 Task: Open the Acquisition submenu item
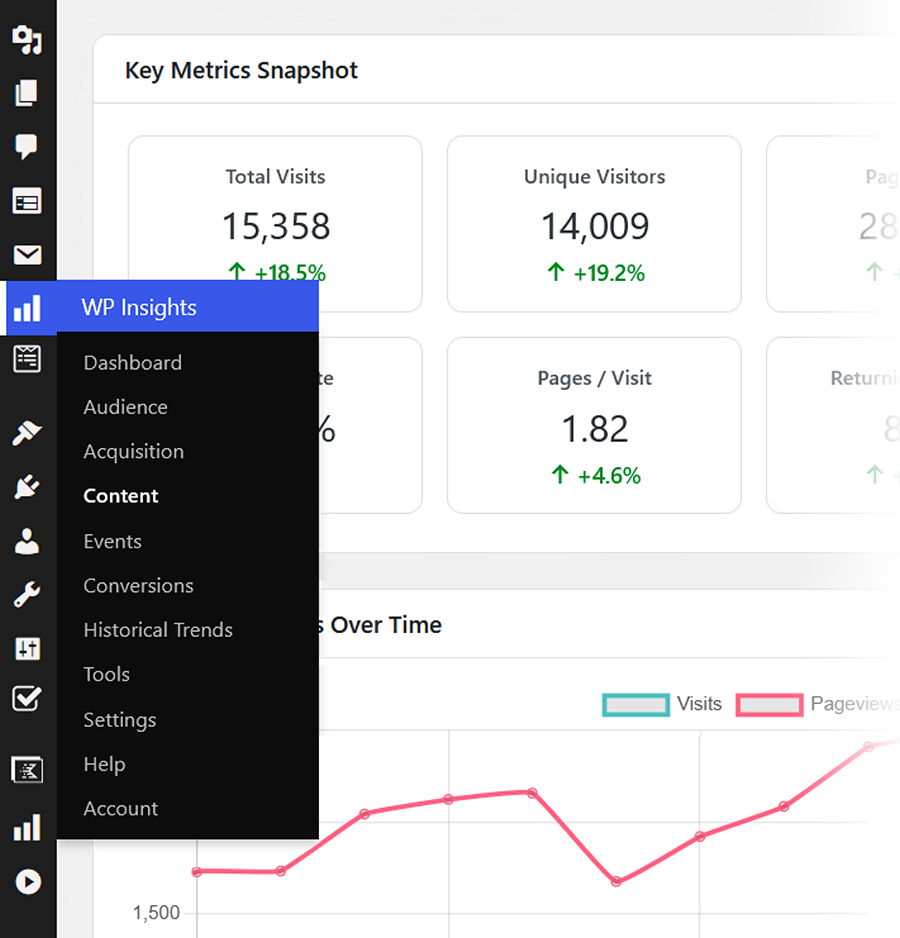pos(133,452)
